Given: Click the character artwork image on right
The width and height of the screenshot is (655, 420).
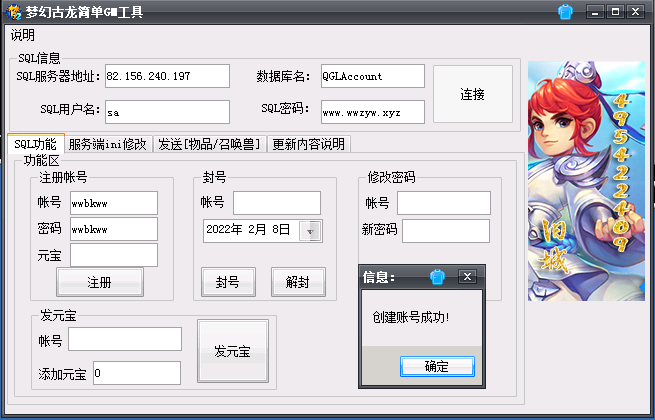Looking at the screenshot, I should [586, 181].
